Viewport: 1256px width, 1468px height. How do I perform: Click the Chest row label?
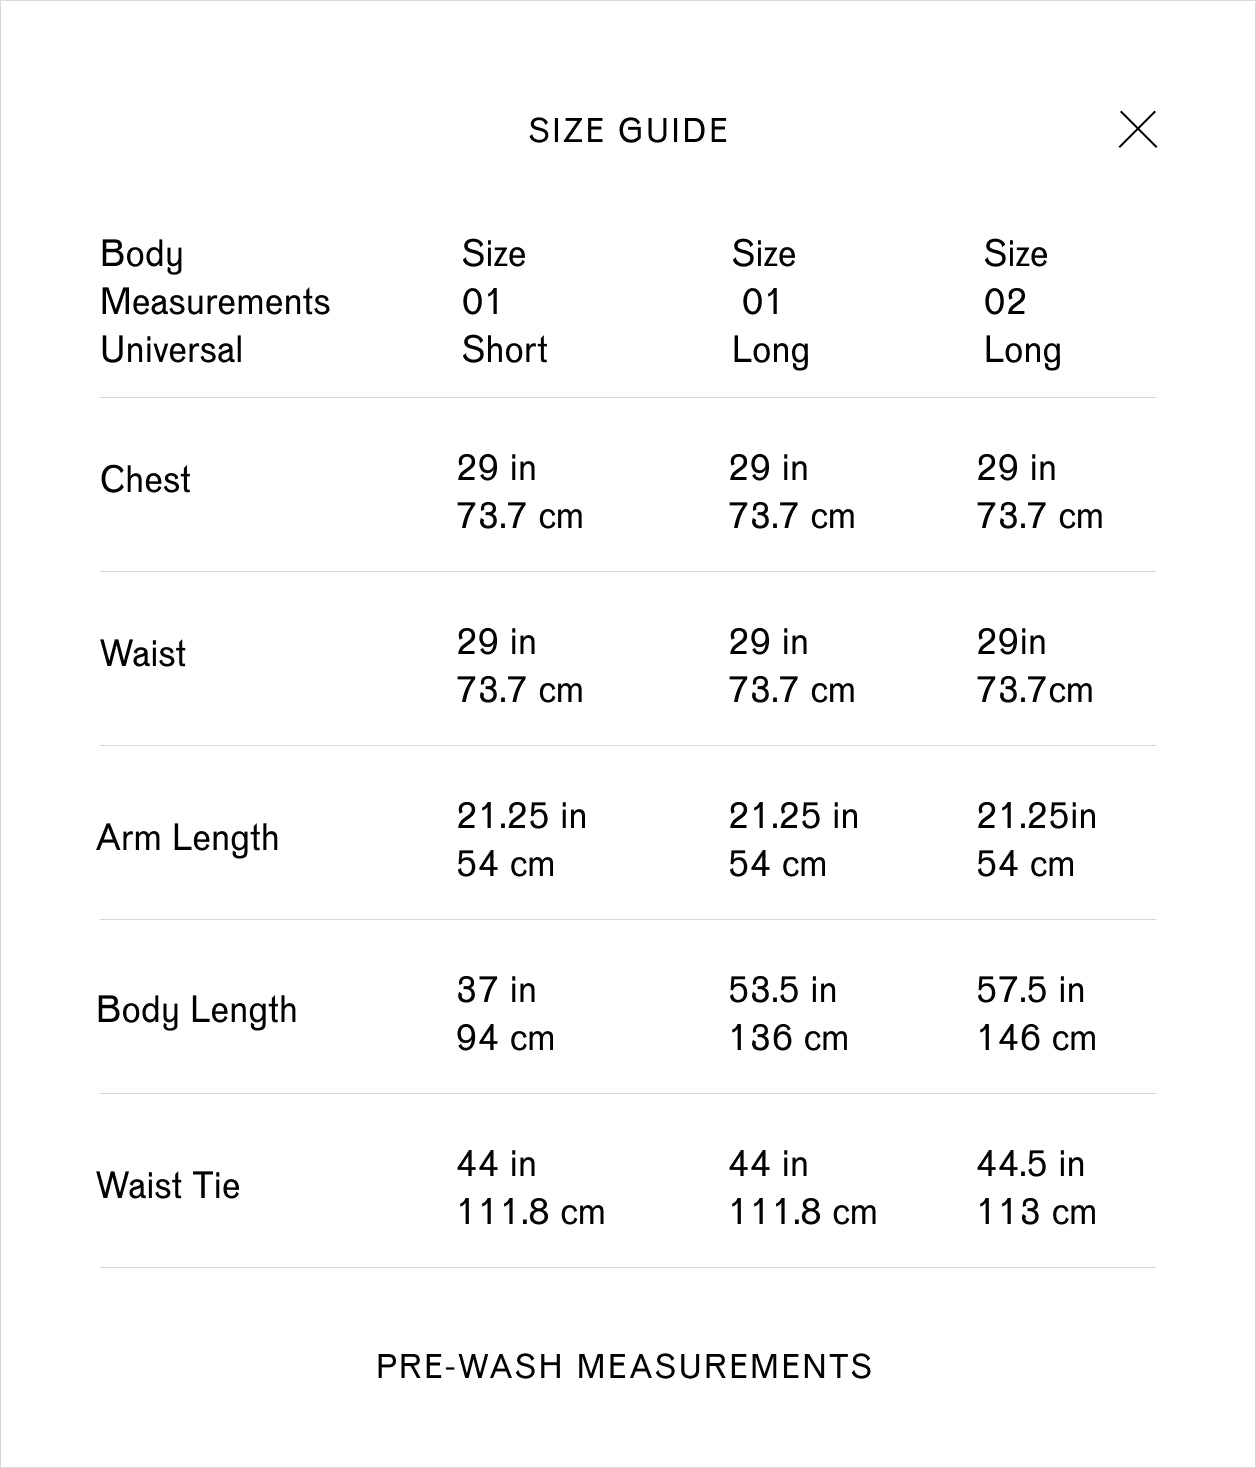click(145, 480)
